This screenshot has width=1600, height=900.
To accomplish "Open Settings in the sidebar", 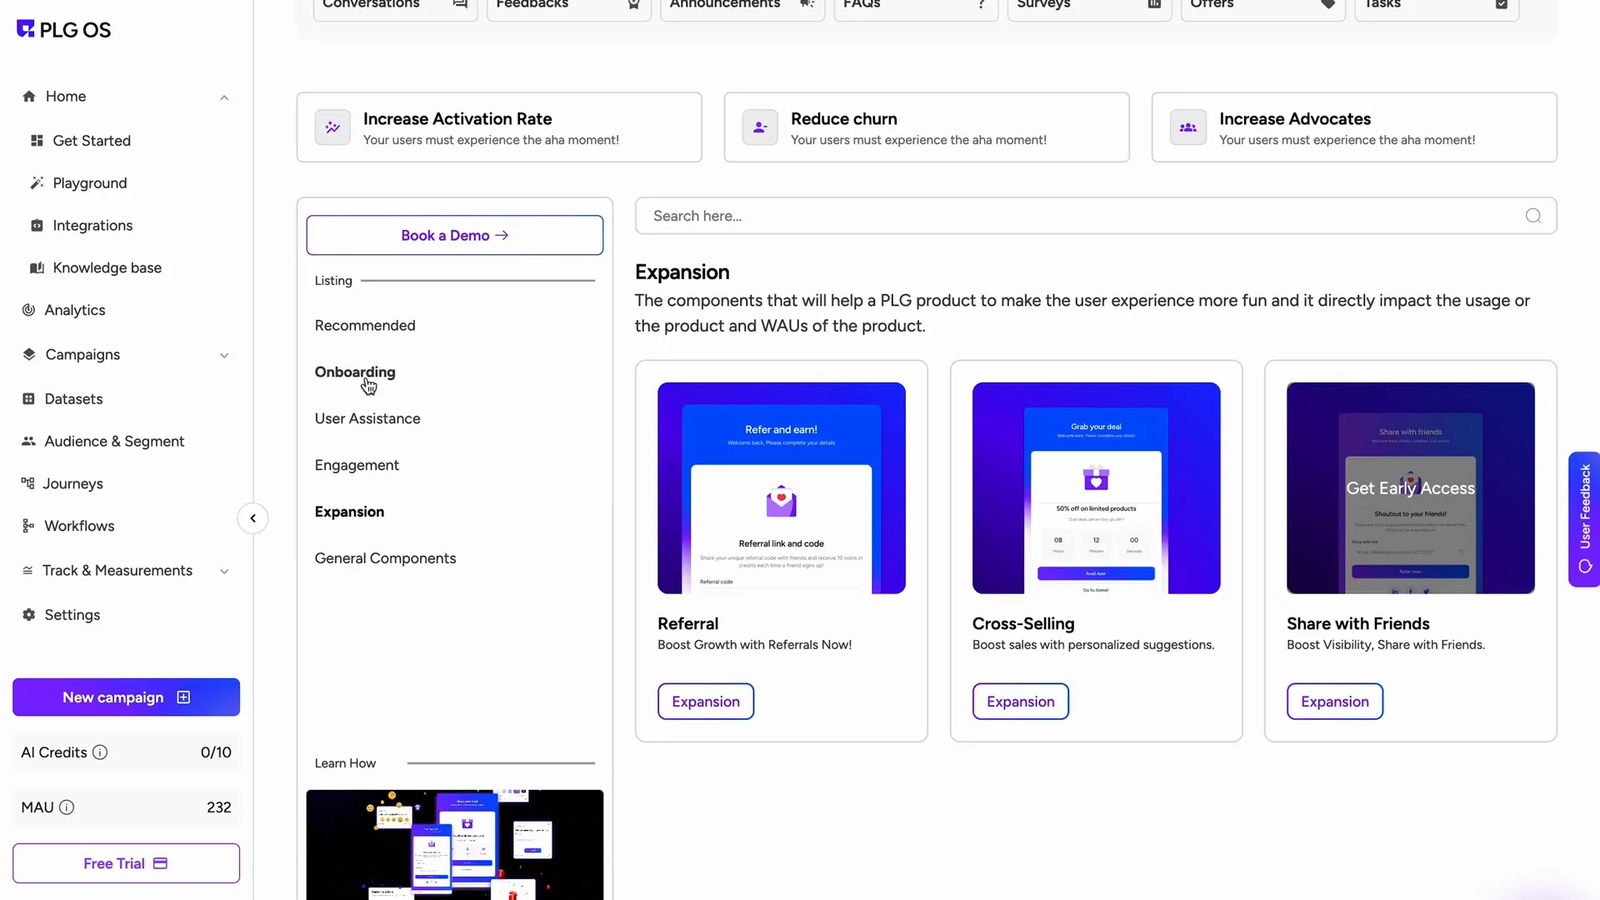I will coord(72,615).
